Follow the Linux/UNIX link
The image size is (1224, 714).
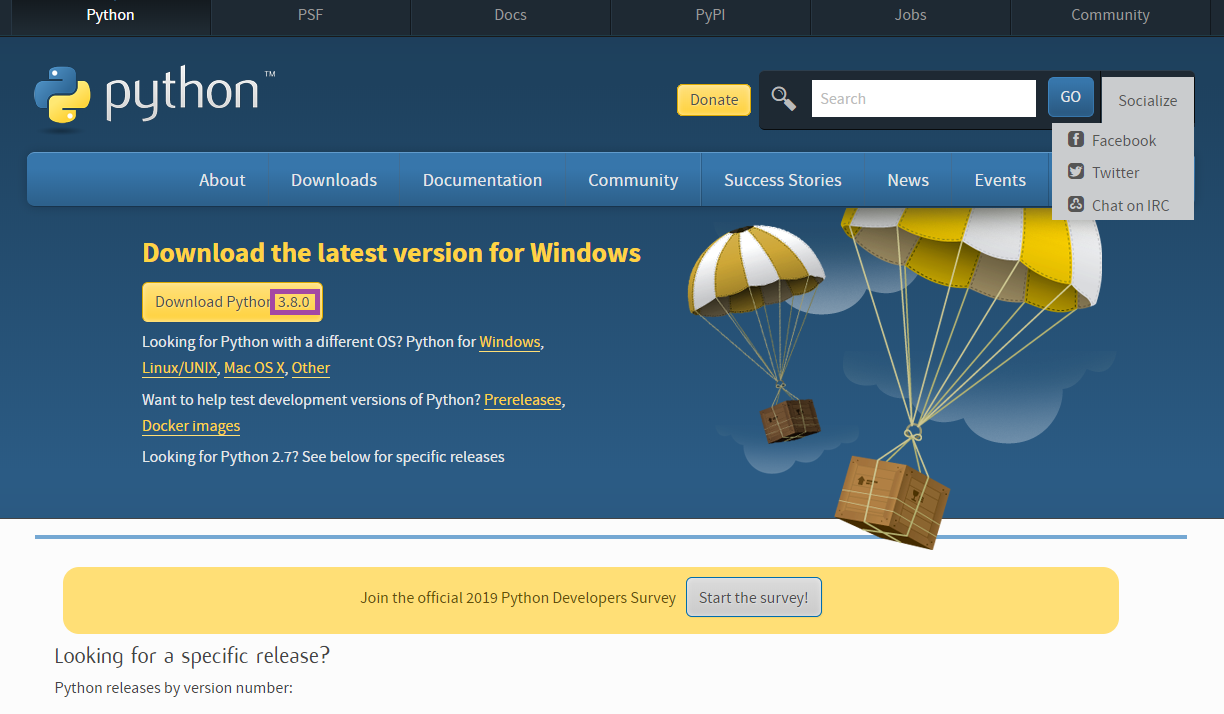coord(180,368)
